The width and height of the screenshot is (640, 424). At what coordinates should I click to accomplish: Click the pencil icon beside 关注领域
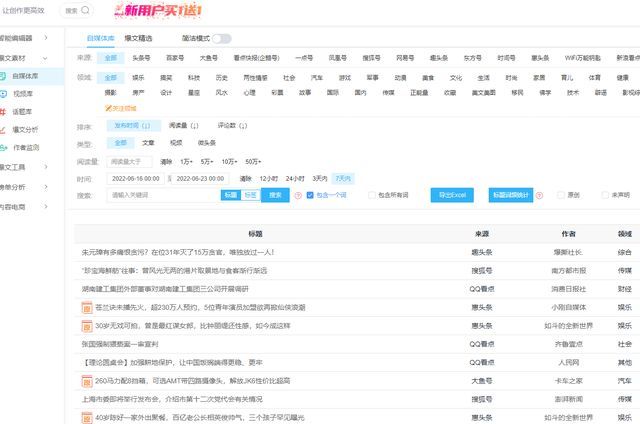108,109
